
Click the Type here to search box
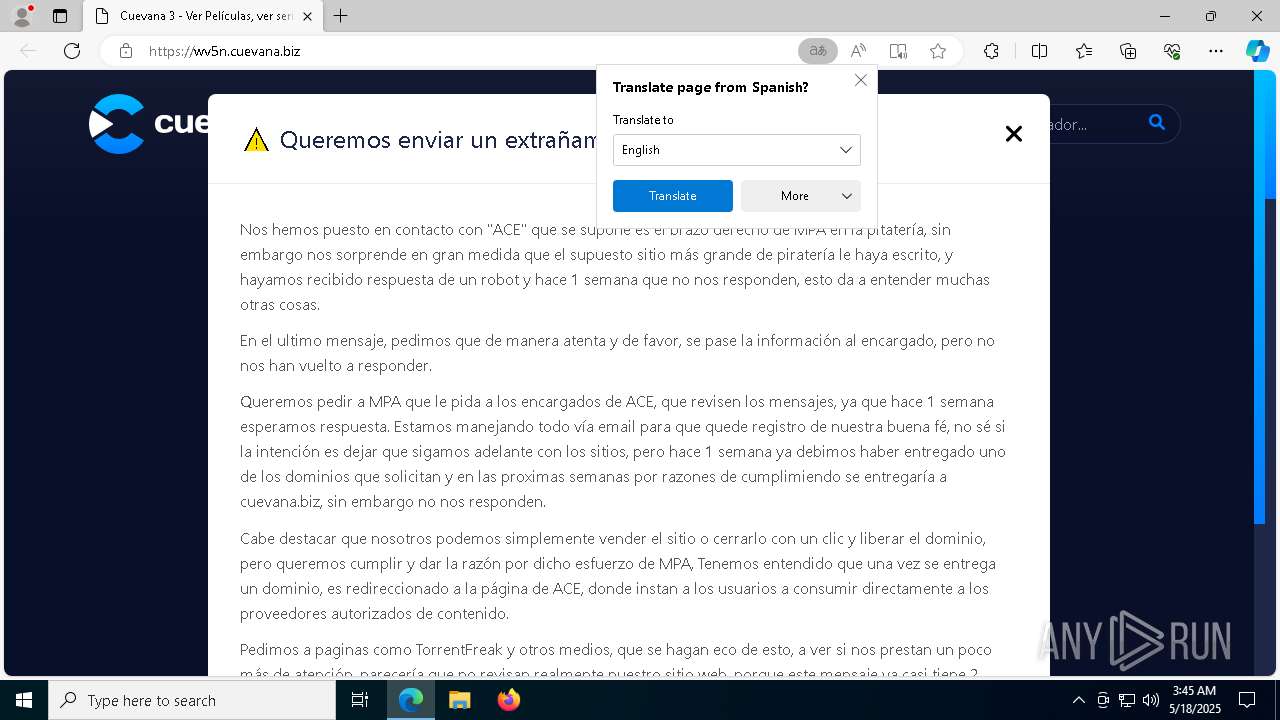click(x=192, y=700)
